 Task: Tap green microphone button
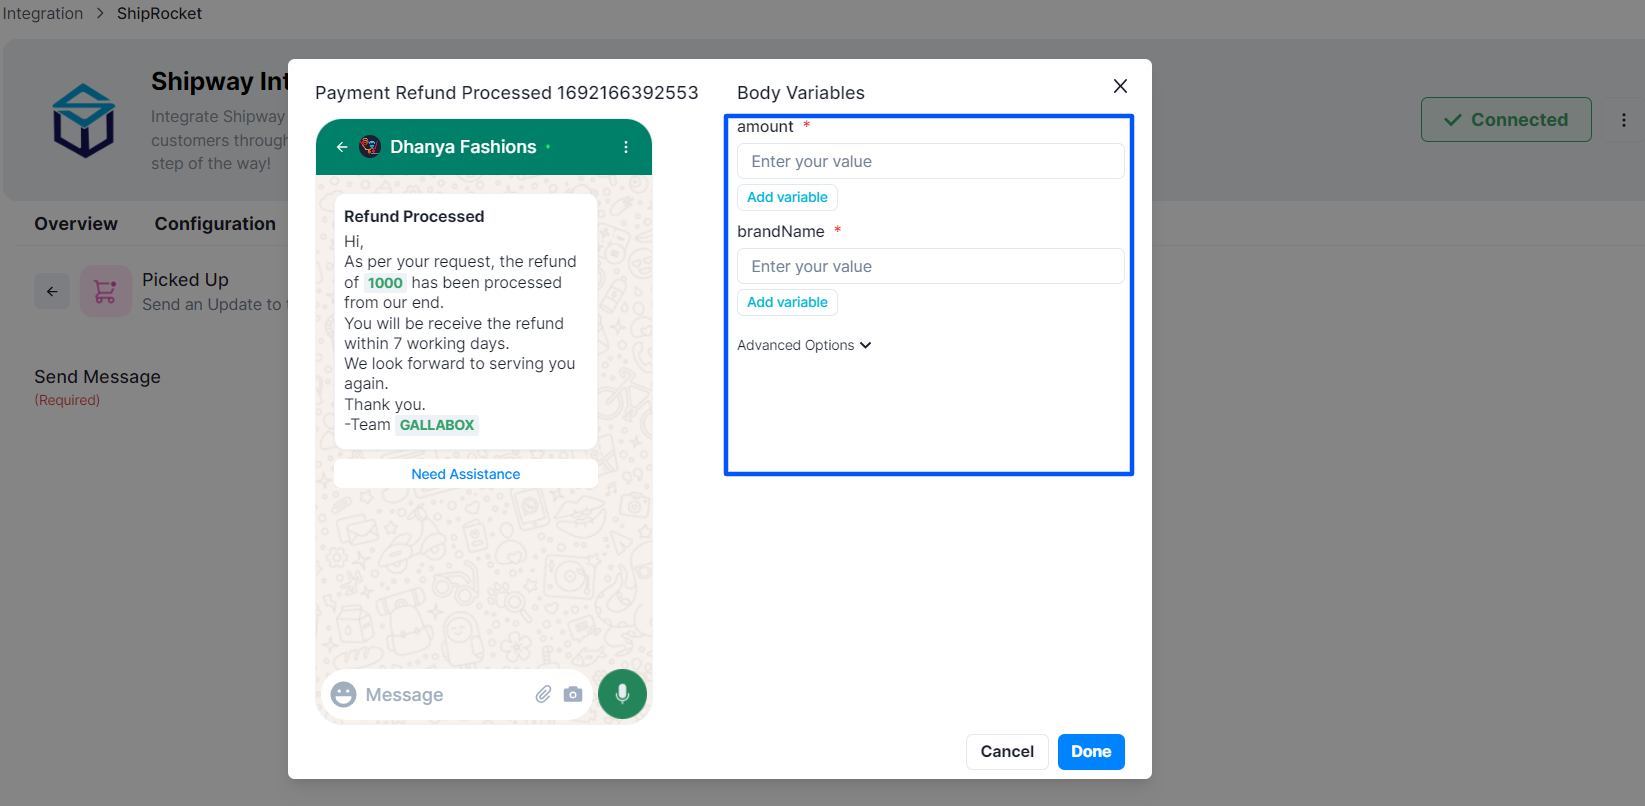tap(622, 694)
